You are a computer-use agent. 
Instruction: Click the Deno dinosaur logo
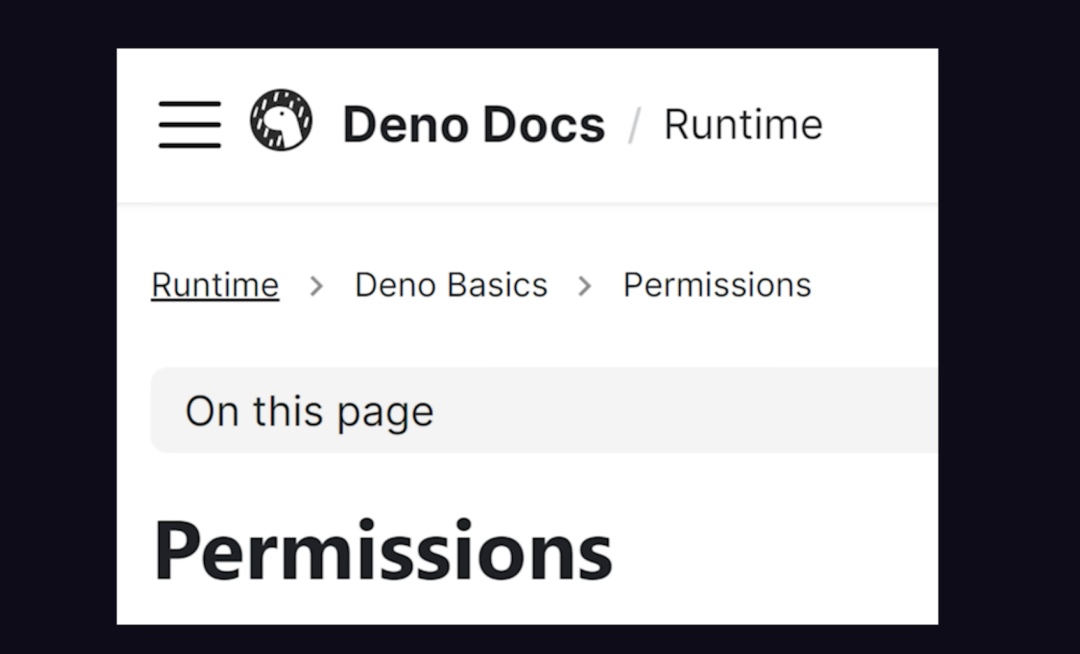tap(281, 120)
